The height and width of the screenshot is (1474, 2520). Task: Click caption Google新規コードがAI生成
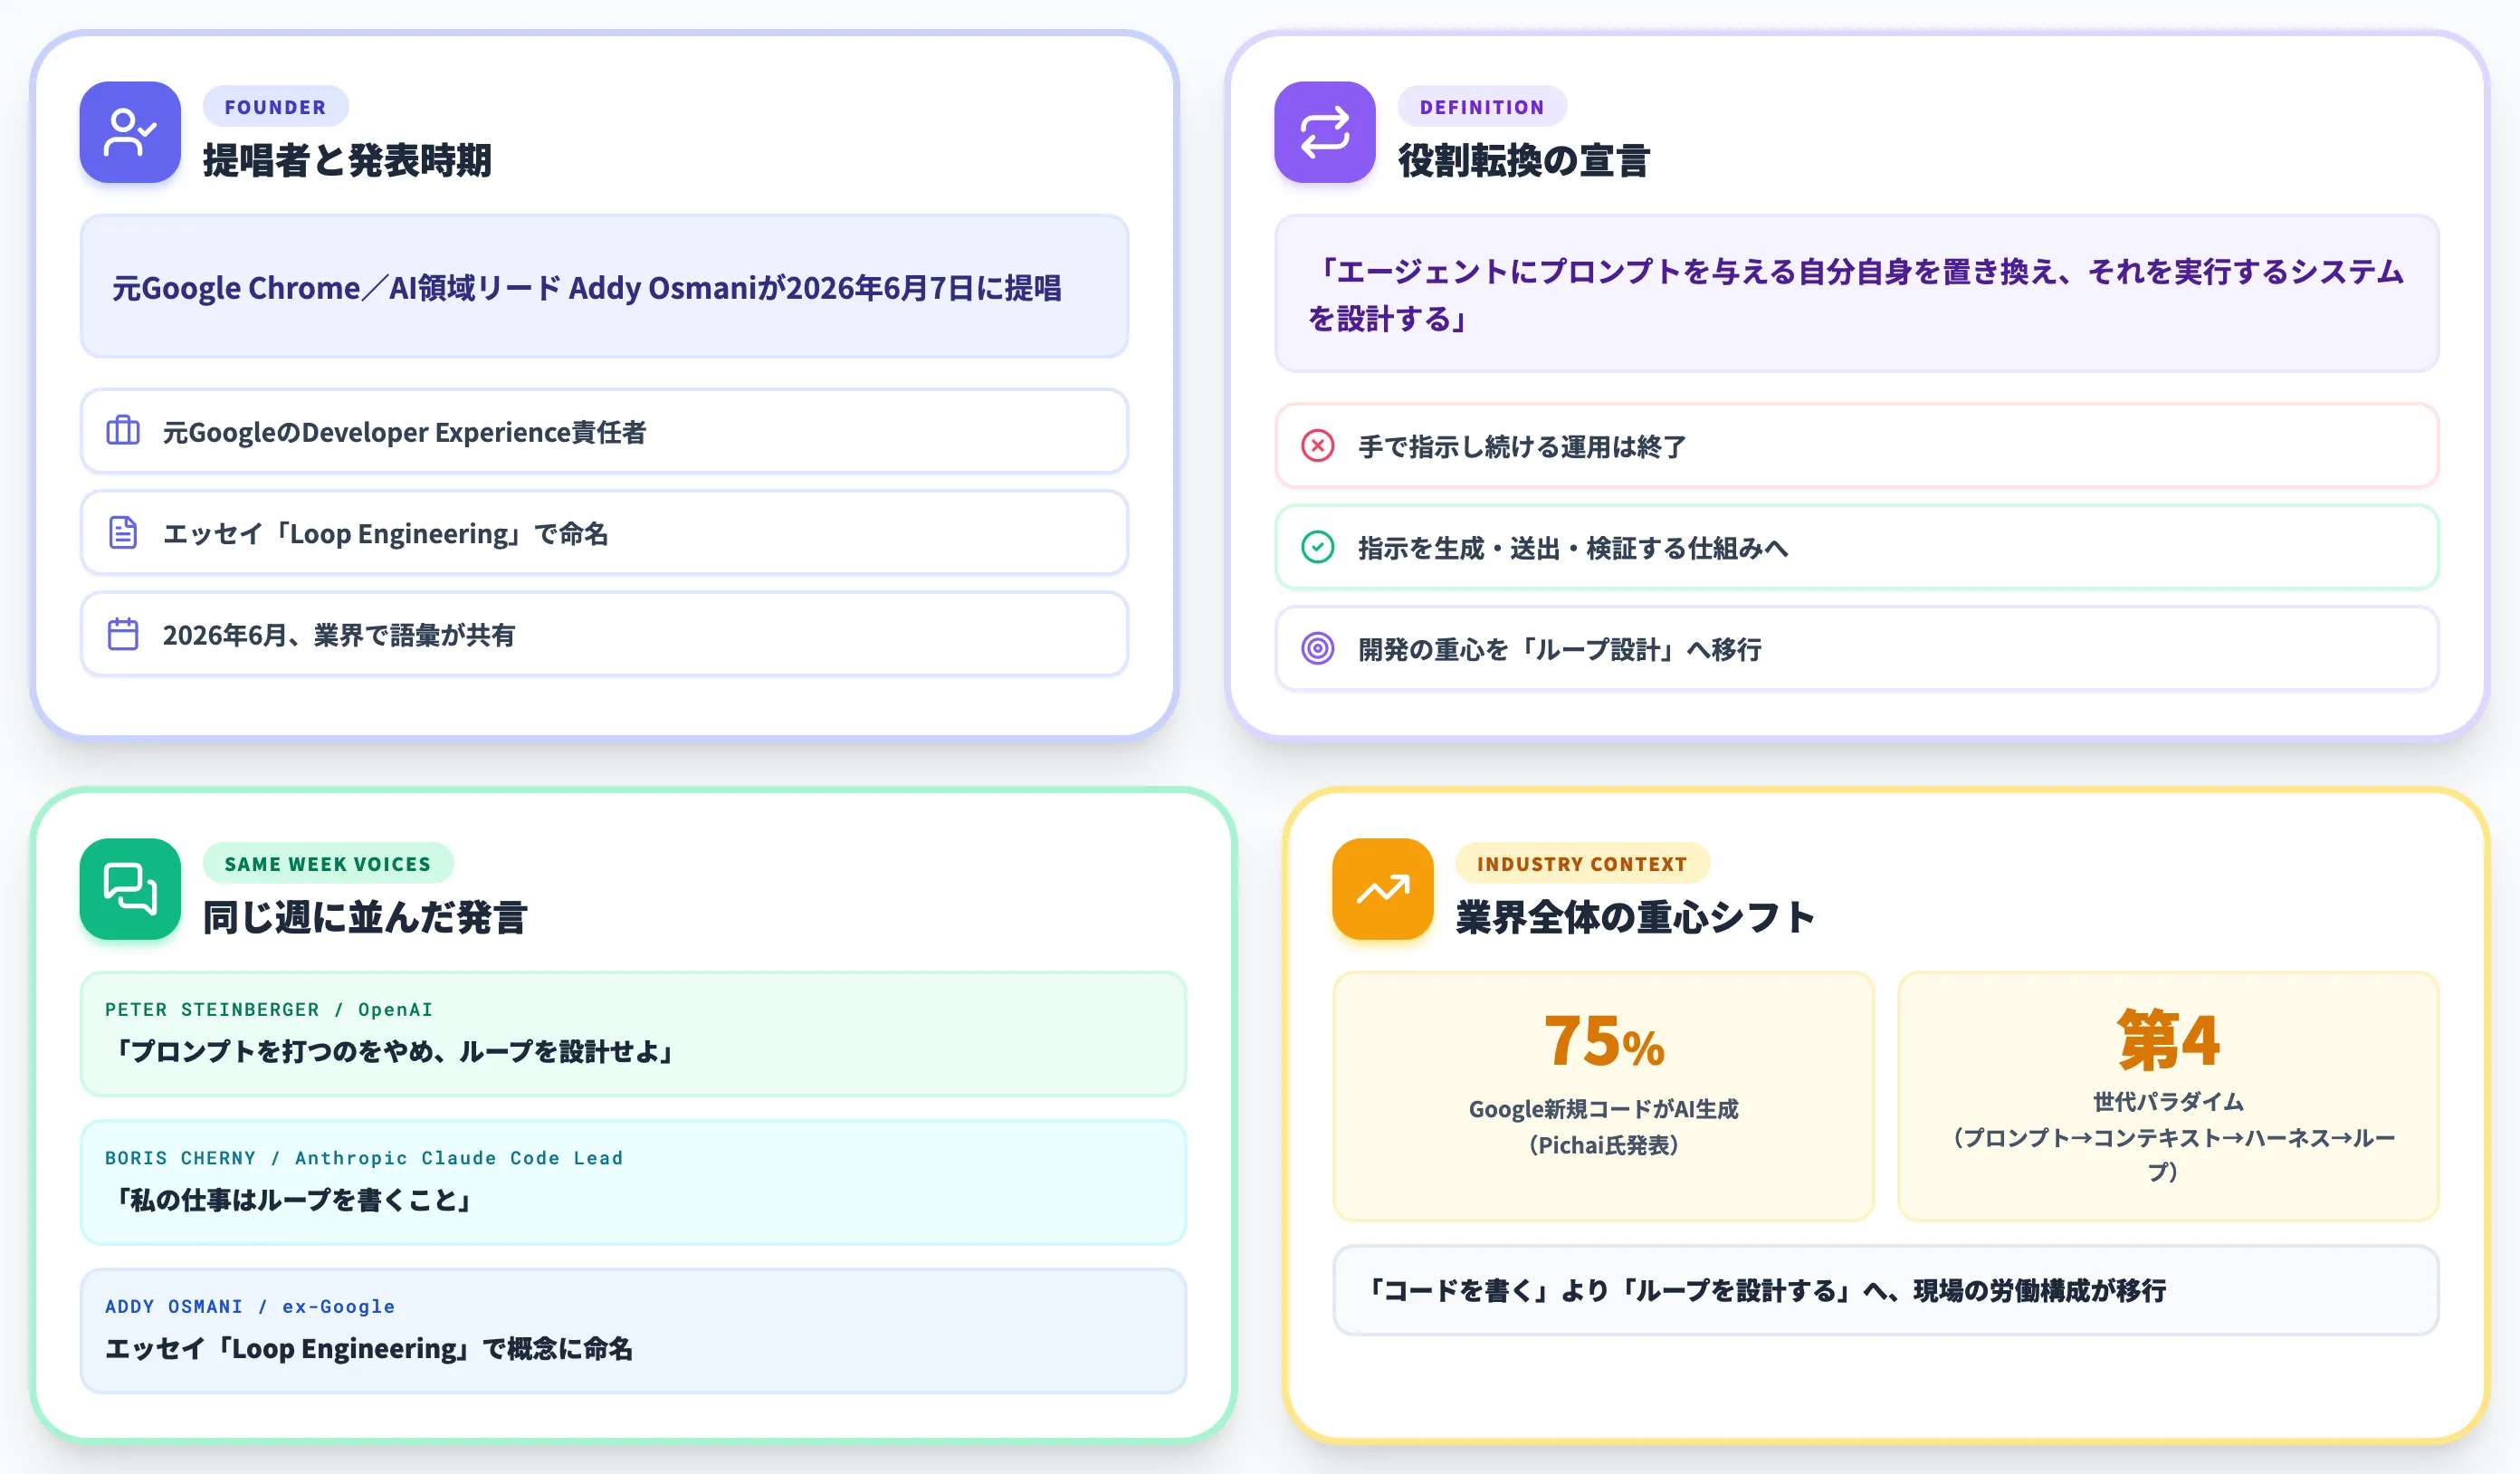pos(1603,1108)
